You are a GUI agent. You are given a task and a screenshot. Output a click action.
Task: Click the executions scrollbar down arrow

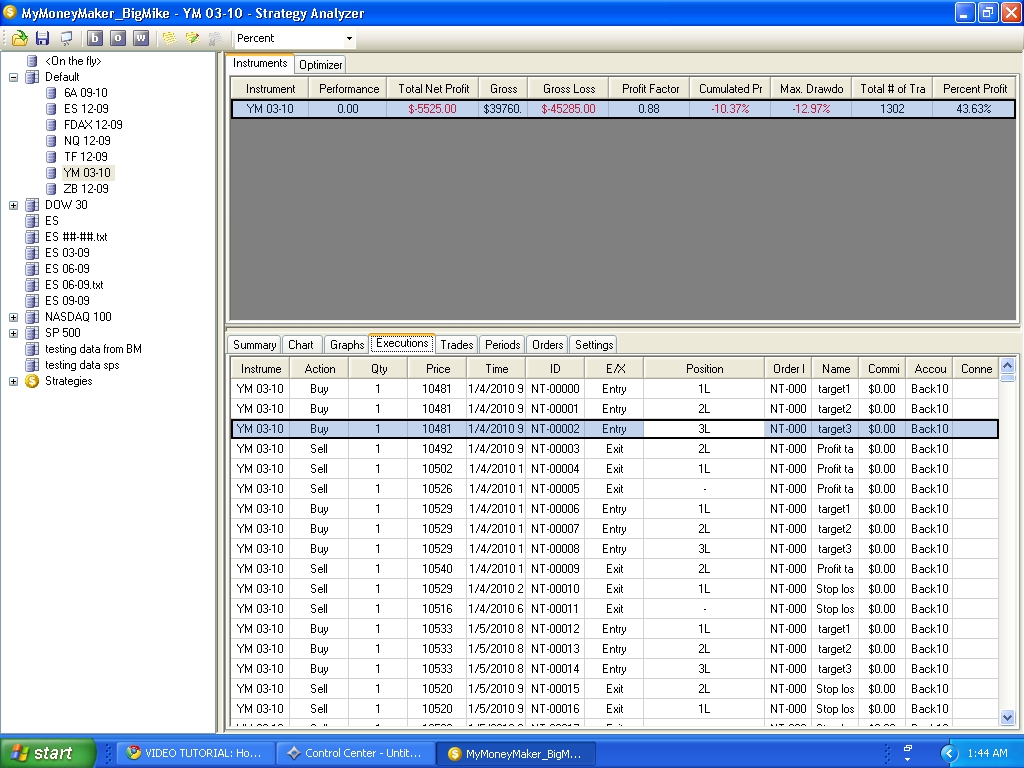coord(1007,718)
